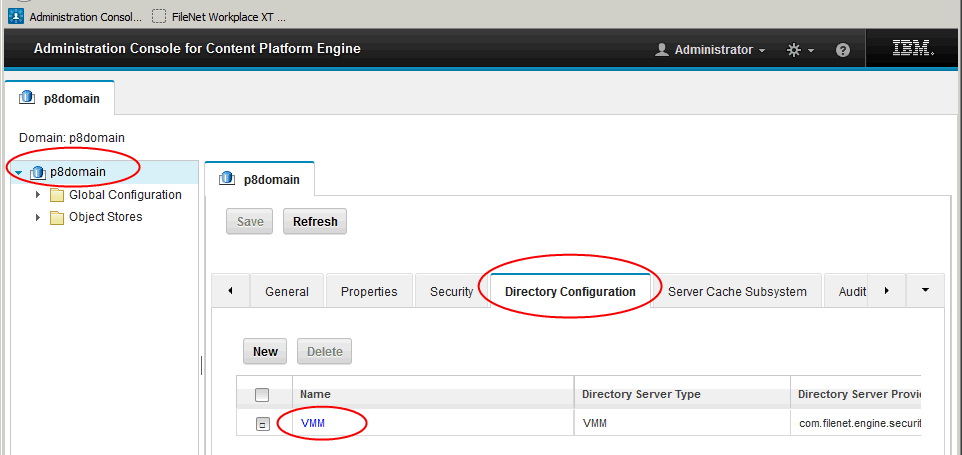The image size is (962, 455).
Task: Click the help question mark icon
Action: (843, 50)
